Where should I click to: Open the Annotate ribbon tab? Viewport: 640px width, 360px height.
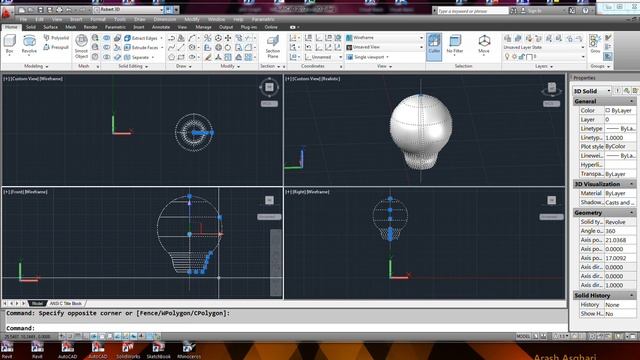[x=161, y=27]
